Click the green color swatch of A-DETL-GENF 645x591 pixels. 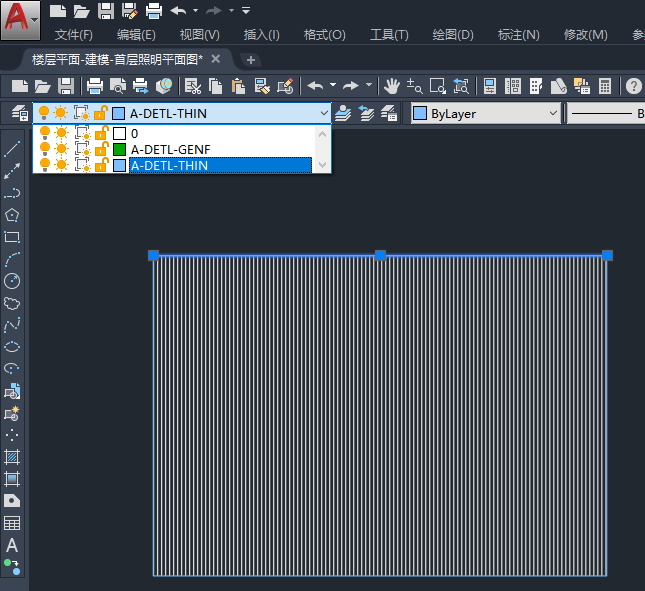(x=119, y=149)
